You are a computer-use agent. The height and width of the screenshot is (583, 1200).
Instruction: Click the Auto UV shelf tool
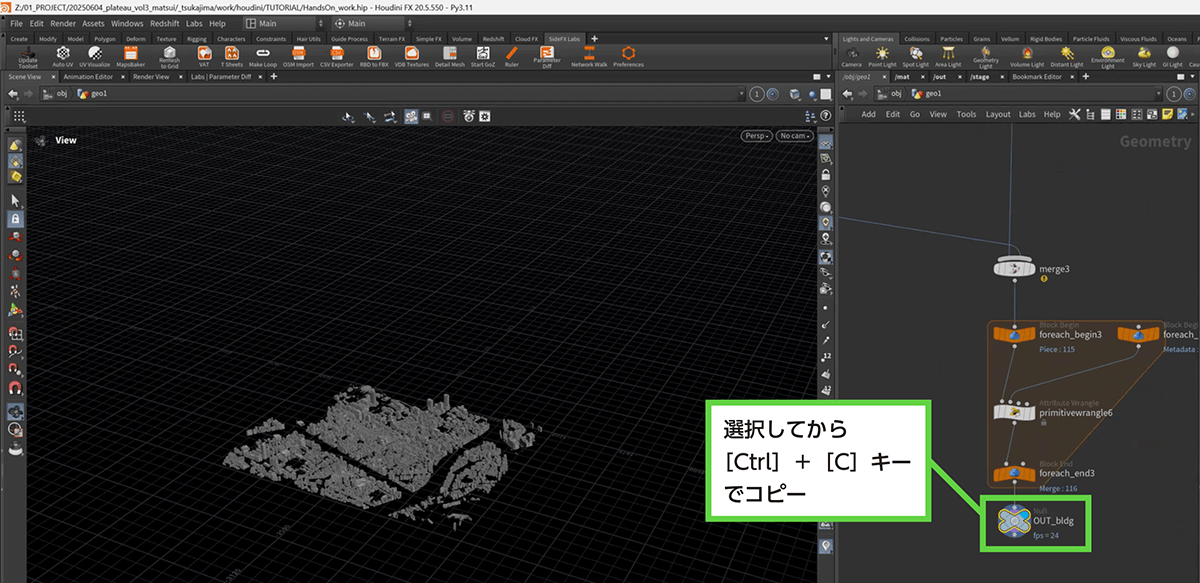tap(63, 55)
